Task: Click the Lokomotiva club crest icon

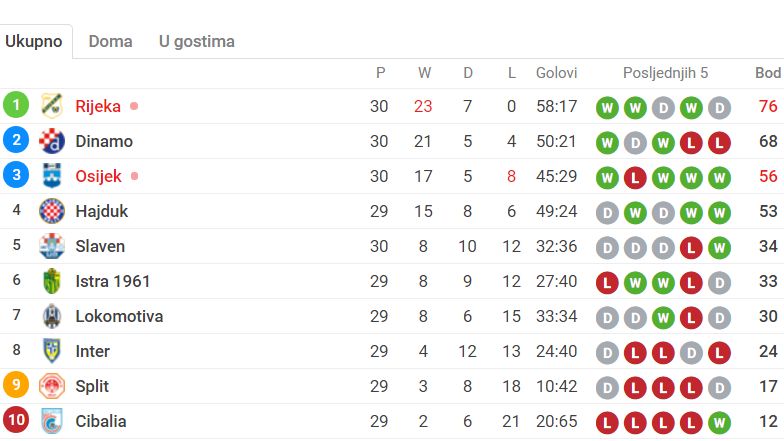Action: [51, 316]
